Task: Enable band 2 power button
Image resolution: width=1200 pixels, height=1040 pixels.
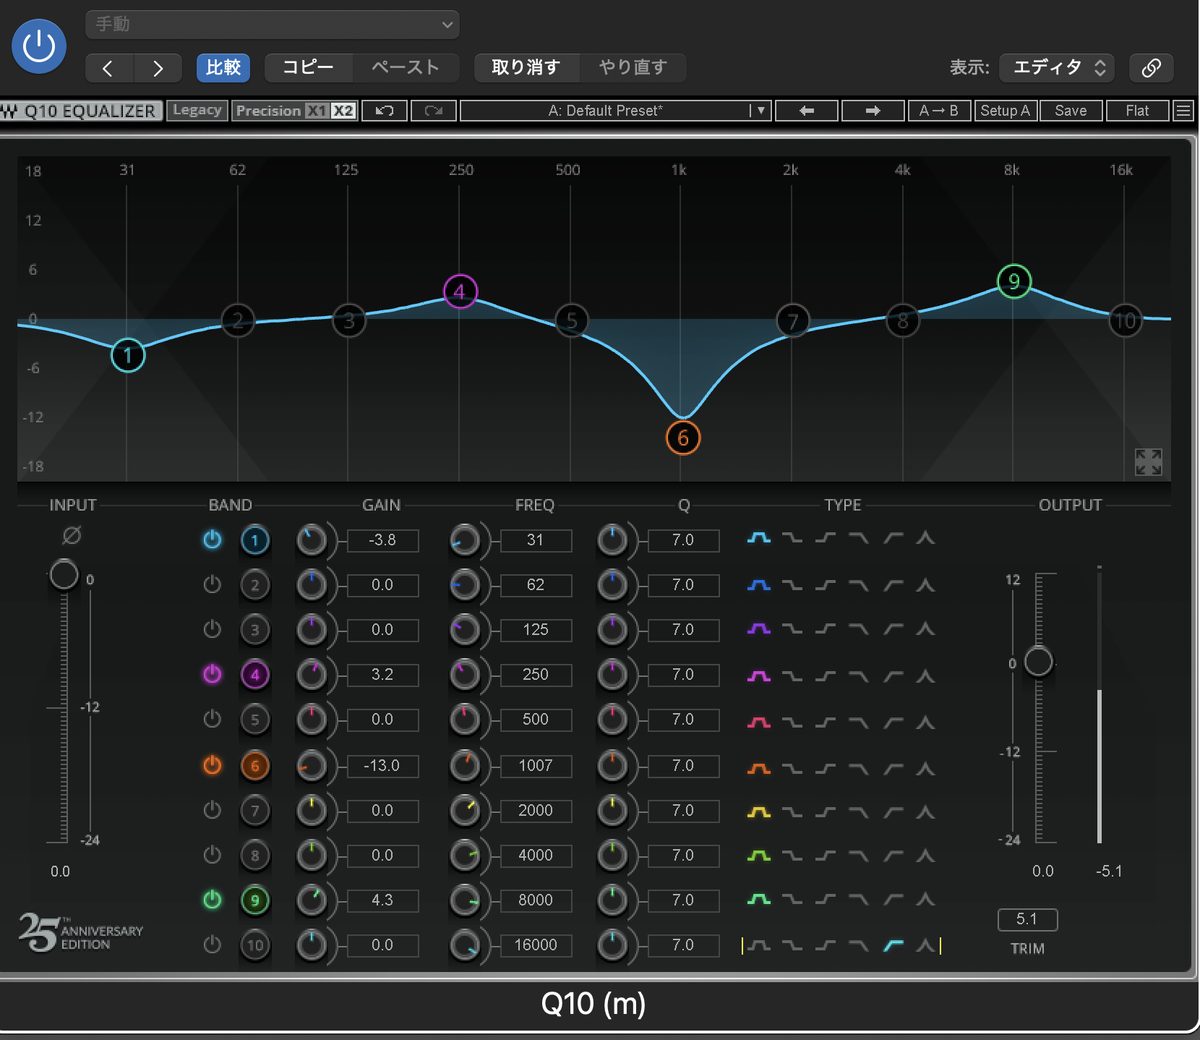Action: pos(212,585)
